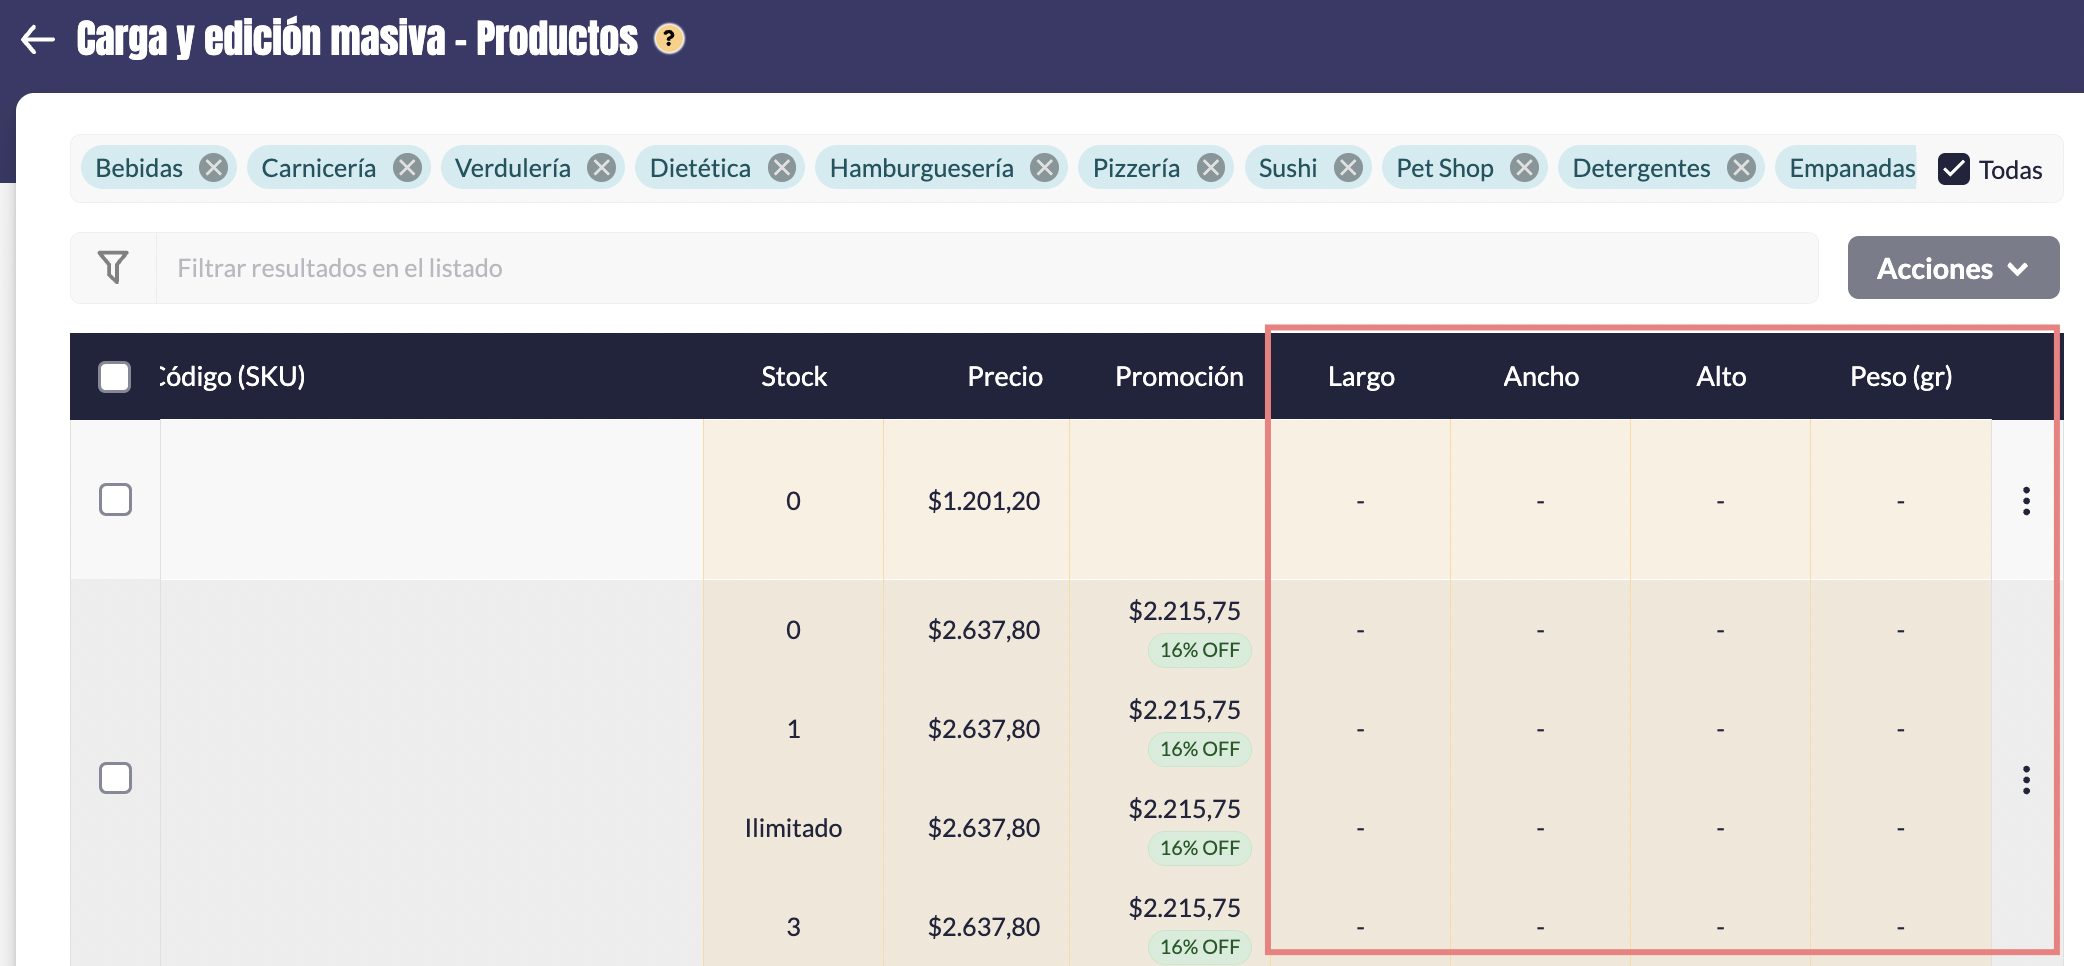Click the back arrow icon
Screen dimensions: 2084x966
tap(38, 40)
